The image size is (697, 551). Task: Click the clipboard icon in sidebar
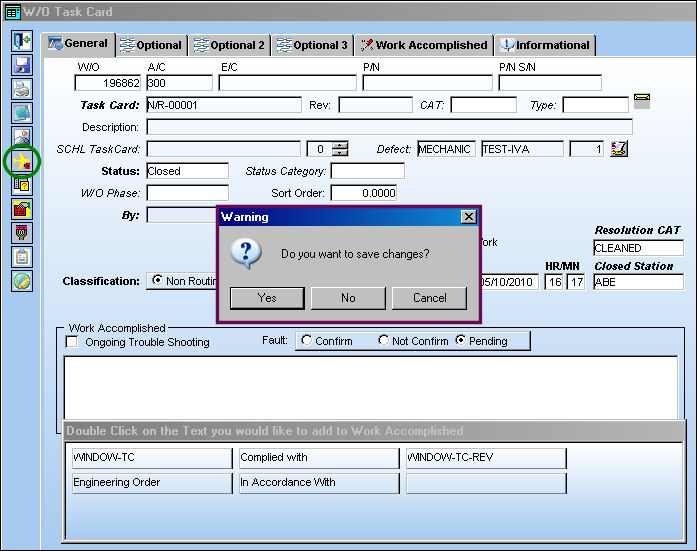[x=22, y=257]
